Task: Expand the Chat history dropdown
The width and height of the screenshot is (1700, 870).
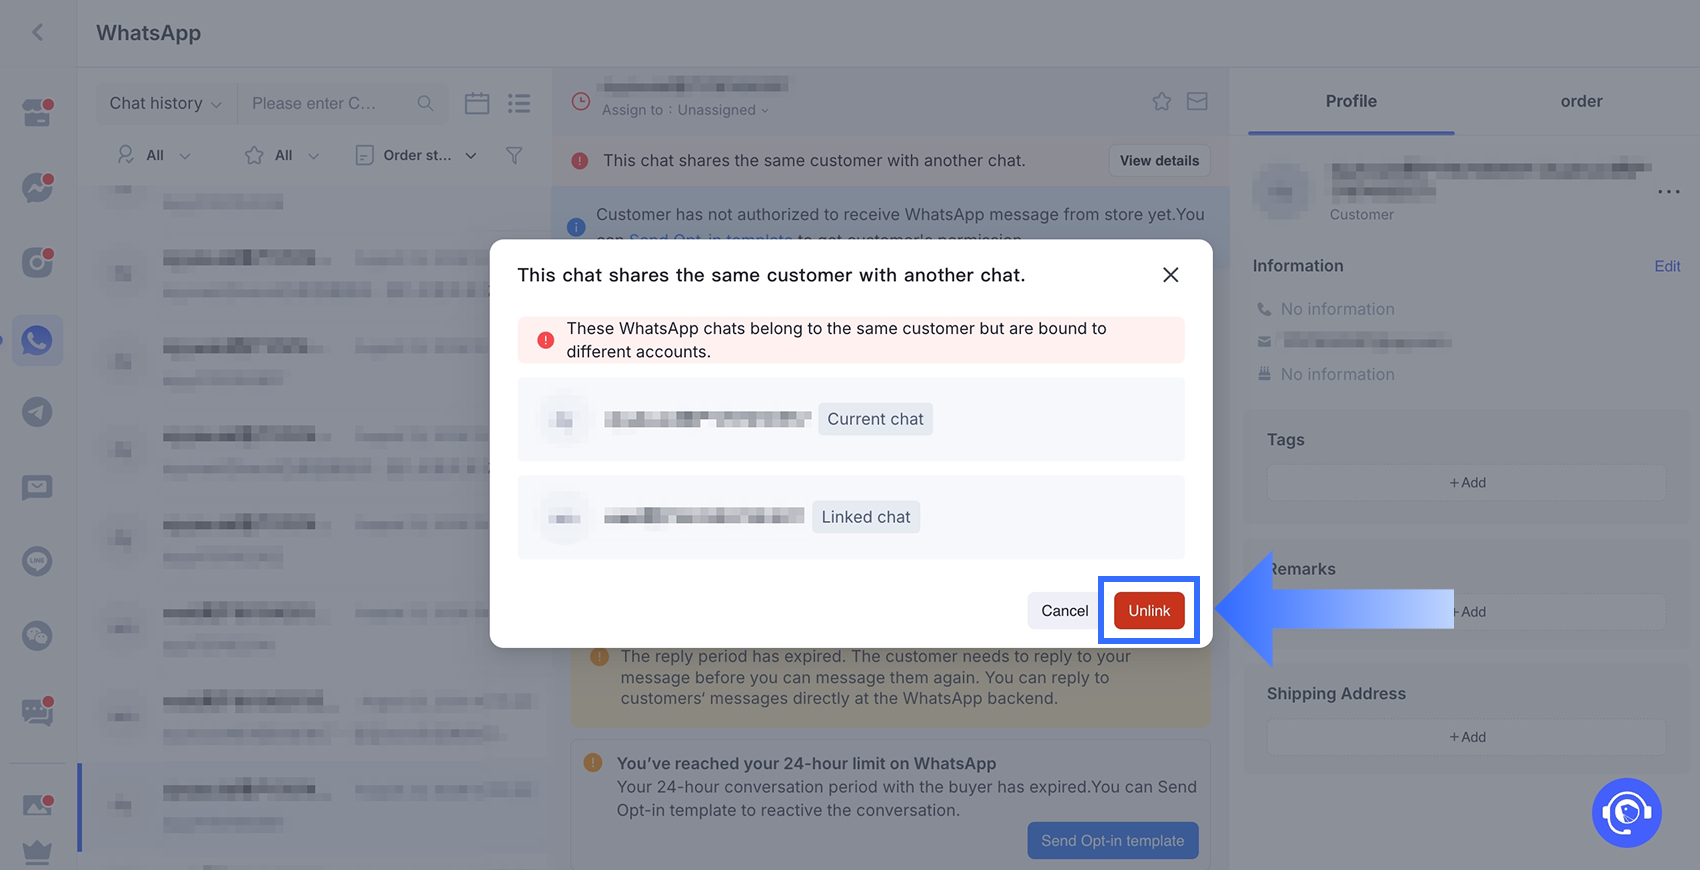Action: pos(166,103)
